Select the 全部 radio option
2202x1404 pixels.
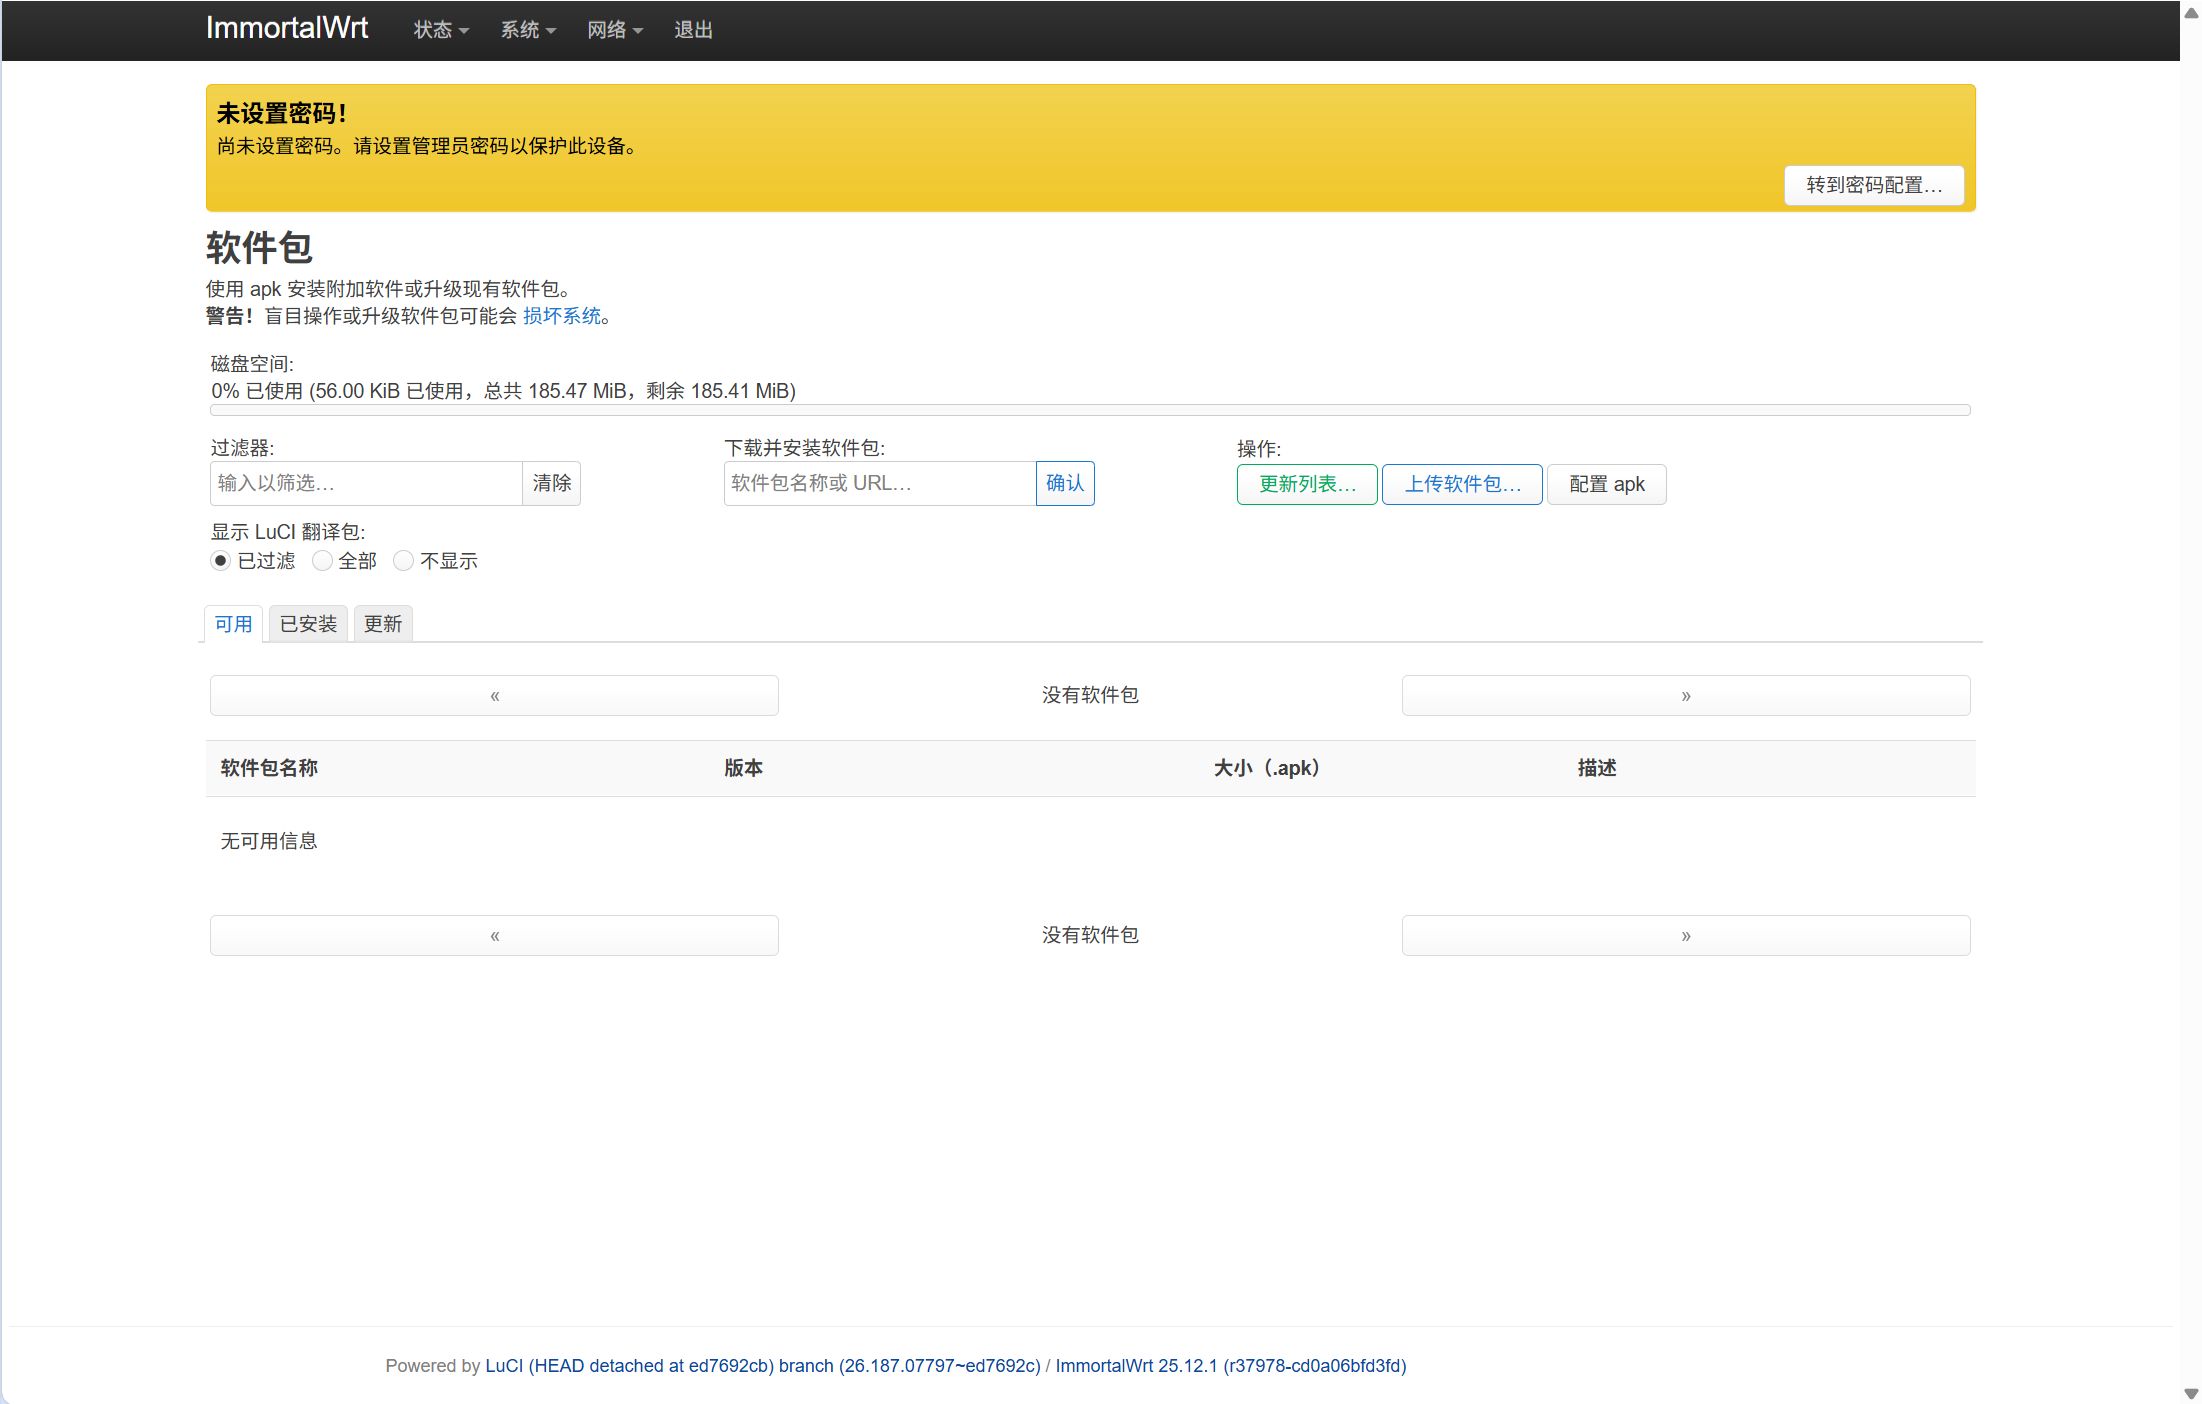[x=322, y=561]
